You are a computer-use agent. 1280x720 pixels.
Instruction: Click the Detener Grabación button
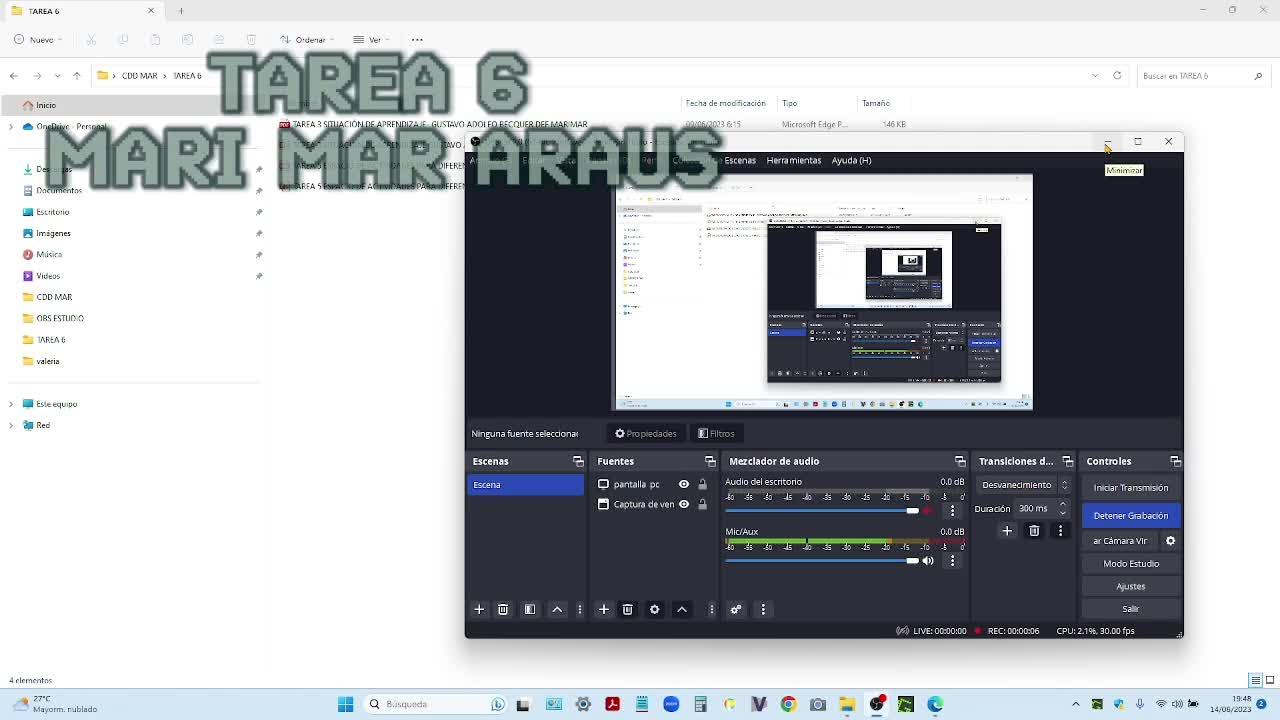pos(1130,515)
